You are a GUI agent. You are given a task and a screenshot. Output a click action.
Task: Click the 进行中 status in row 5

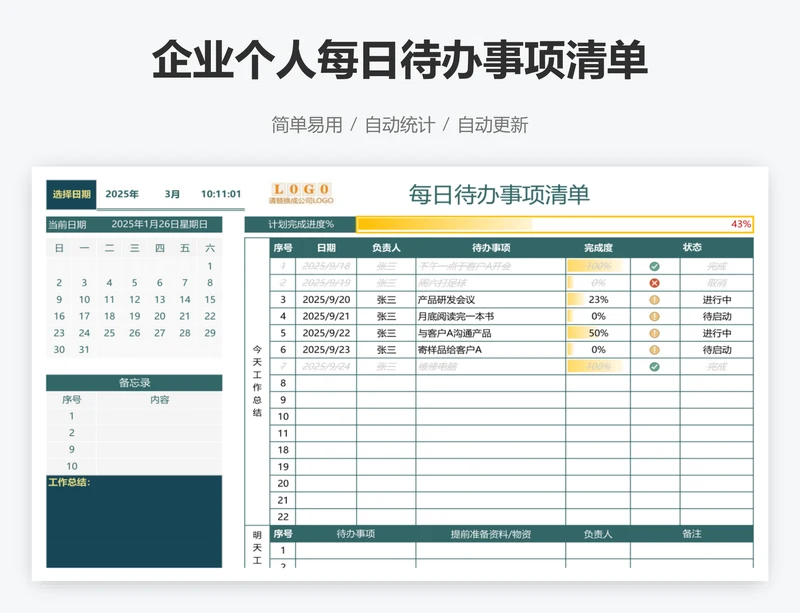716,333
